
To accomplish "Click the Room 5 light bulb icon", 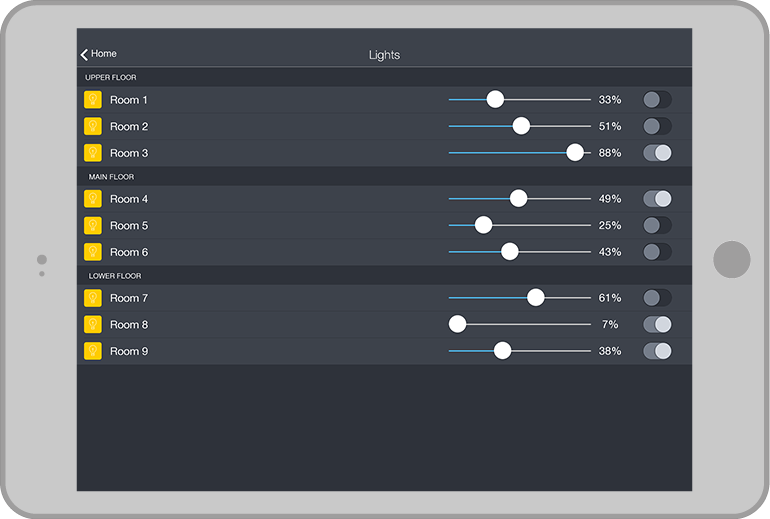I will [x=93, y=225].
